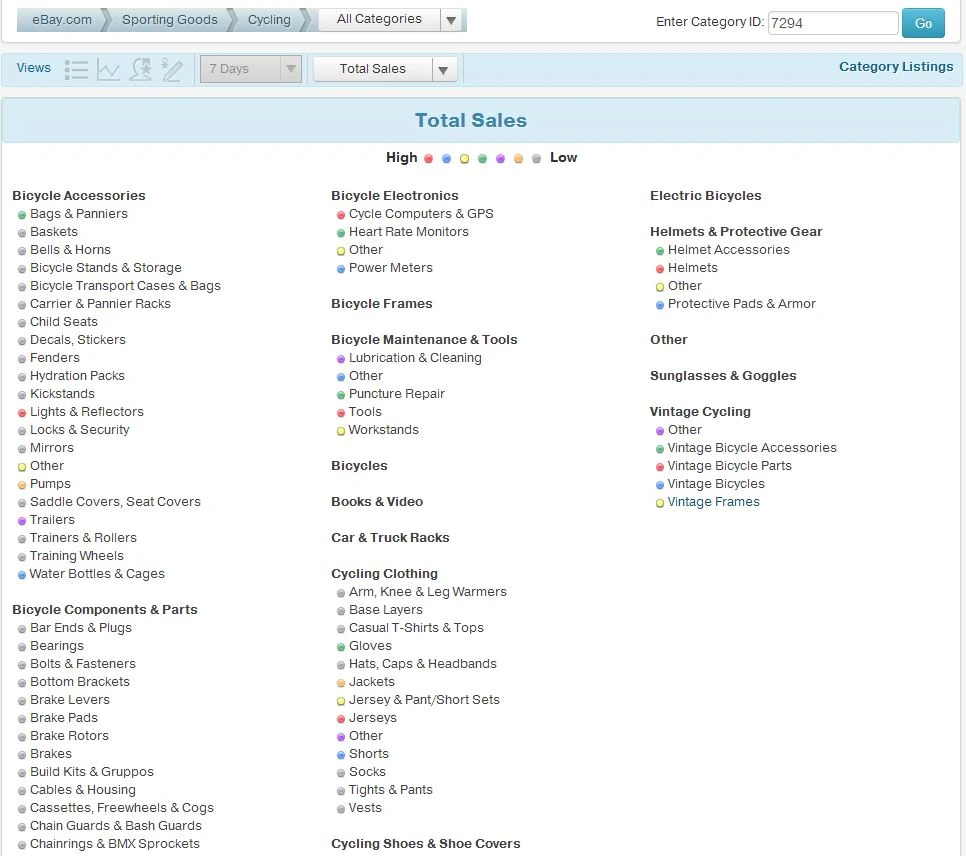Screen dimensions: 966x856
Task: Open Hydration Packs subcategory
Action: (x=77, y=375)
